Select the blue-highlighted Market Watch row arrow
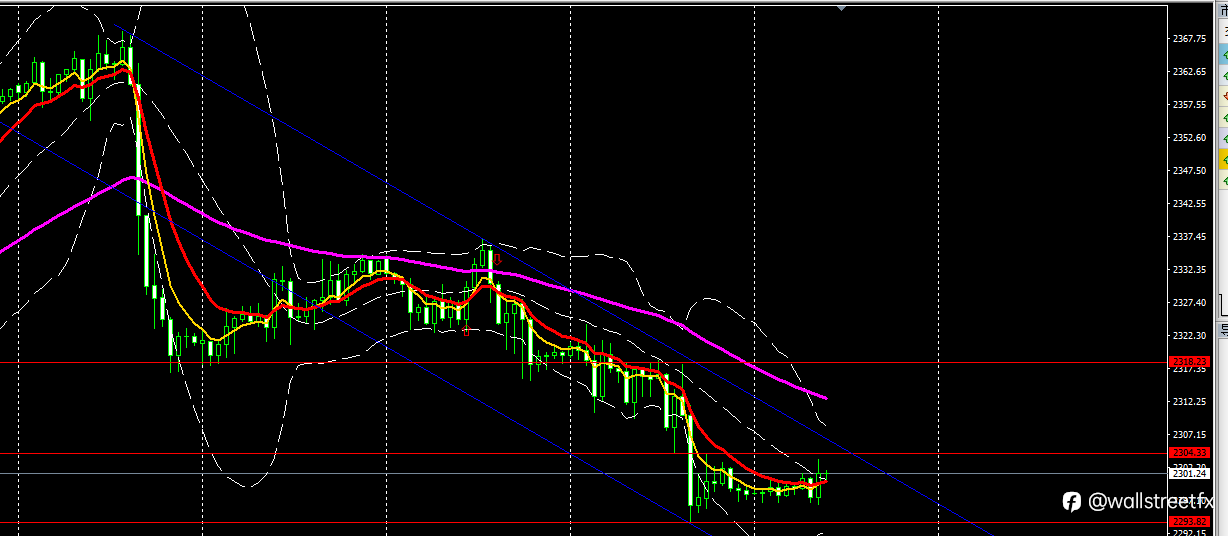 (x=1224, y=54)
